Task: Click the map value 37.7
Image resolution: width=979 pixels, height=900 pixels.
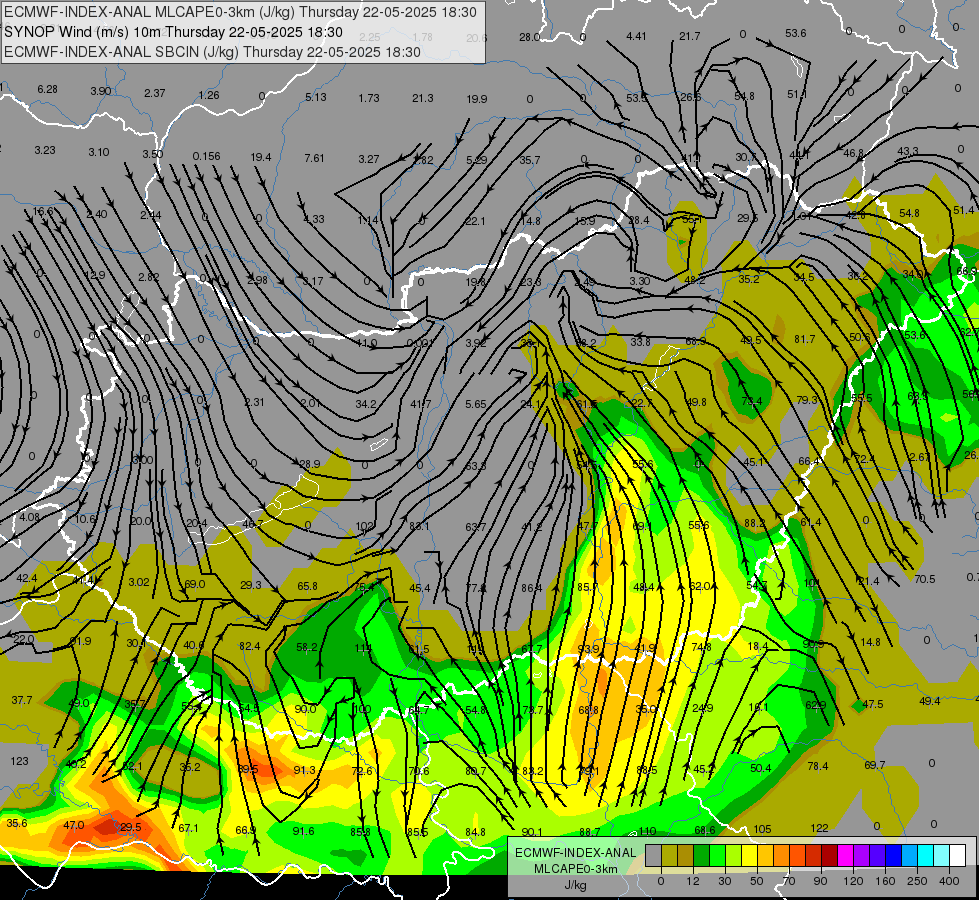Action: click(x=22, y=700)
